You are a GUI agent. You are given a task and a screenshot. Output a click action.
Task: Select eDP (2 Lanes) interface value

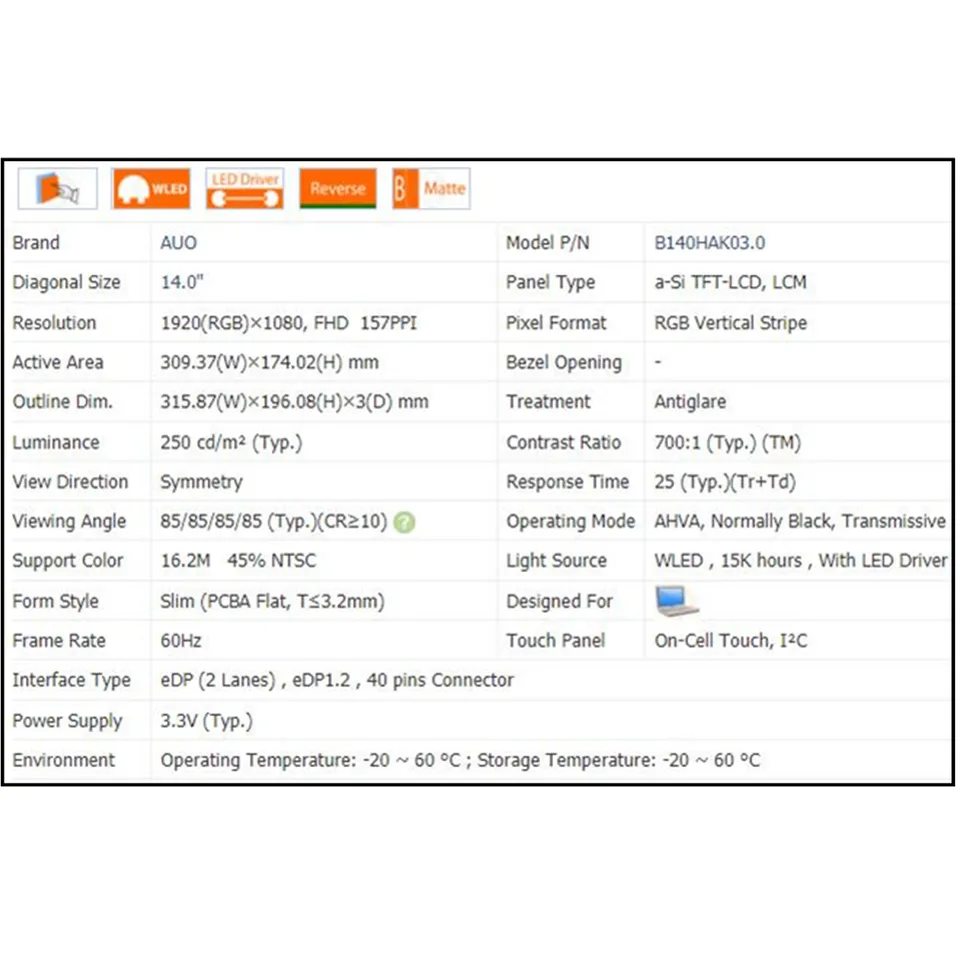(337, 680)
